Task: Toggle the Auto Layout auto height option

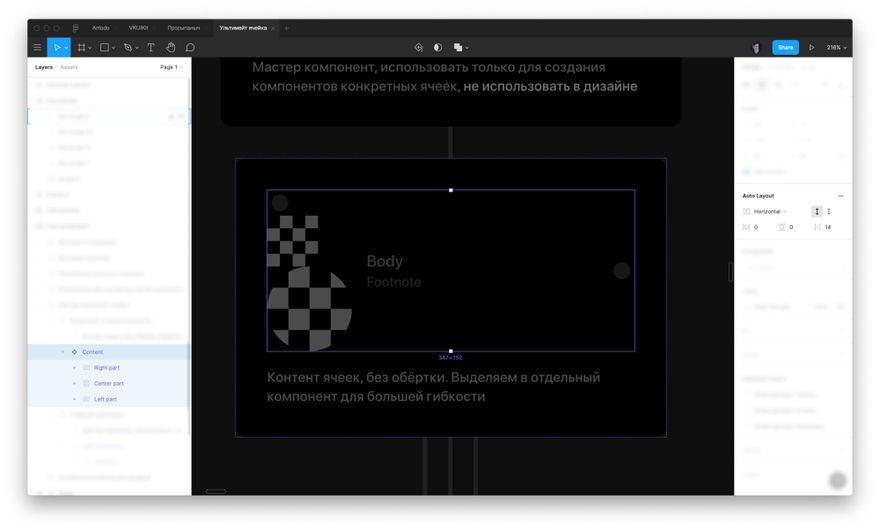Action: [x=817, y=212]
